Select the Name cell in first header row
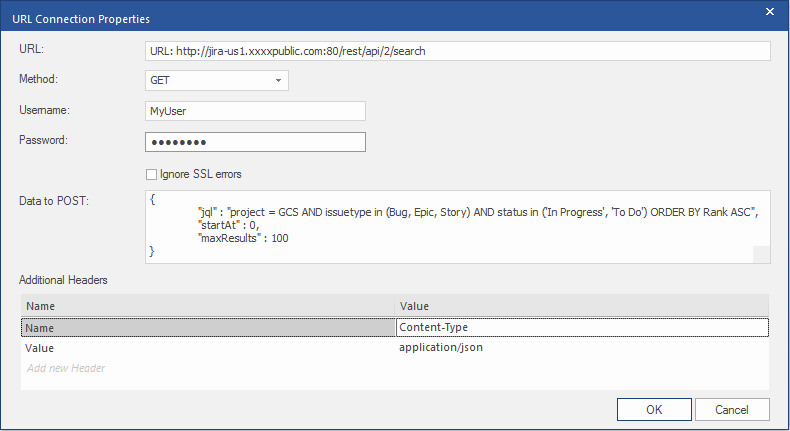This screenshot has height=431, width=790. (x=208, y=327)
